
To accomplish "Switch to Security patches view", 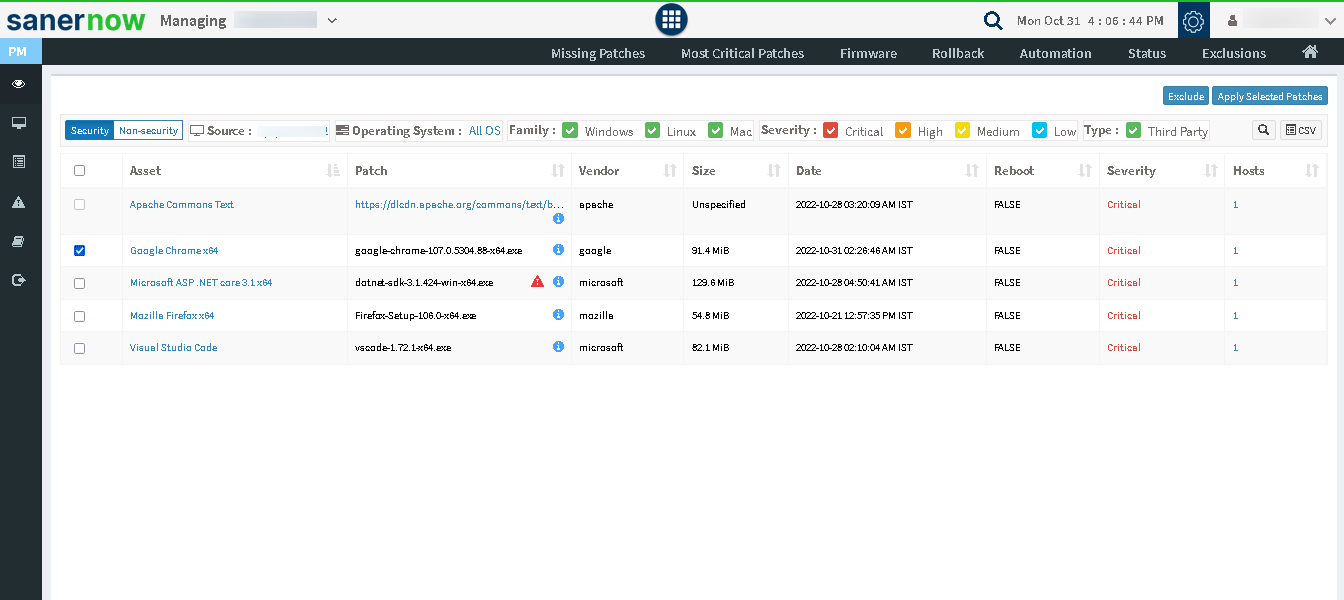I will coord(90,130).
